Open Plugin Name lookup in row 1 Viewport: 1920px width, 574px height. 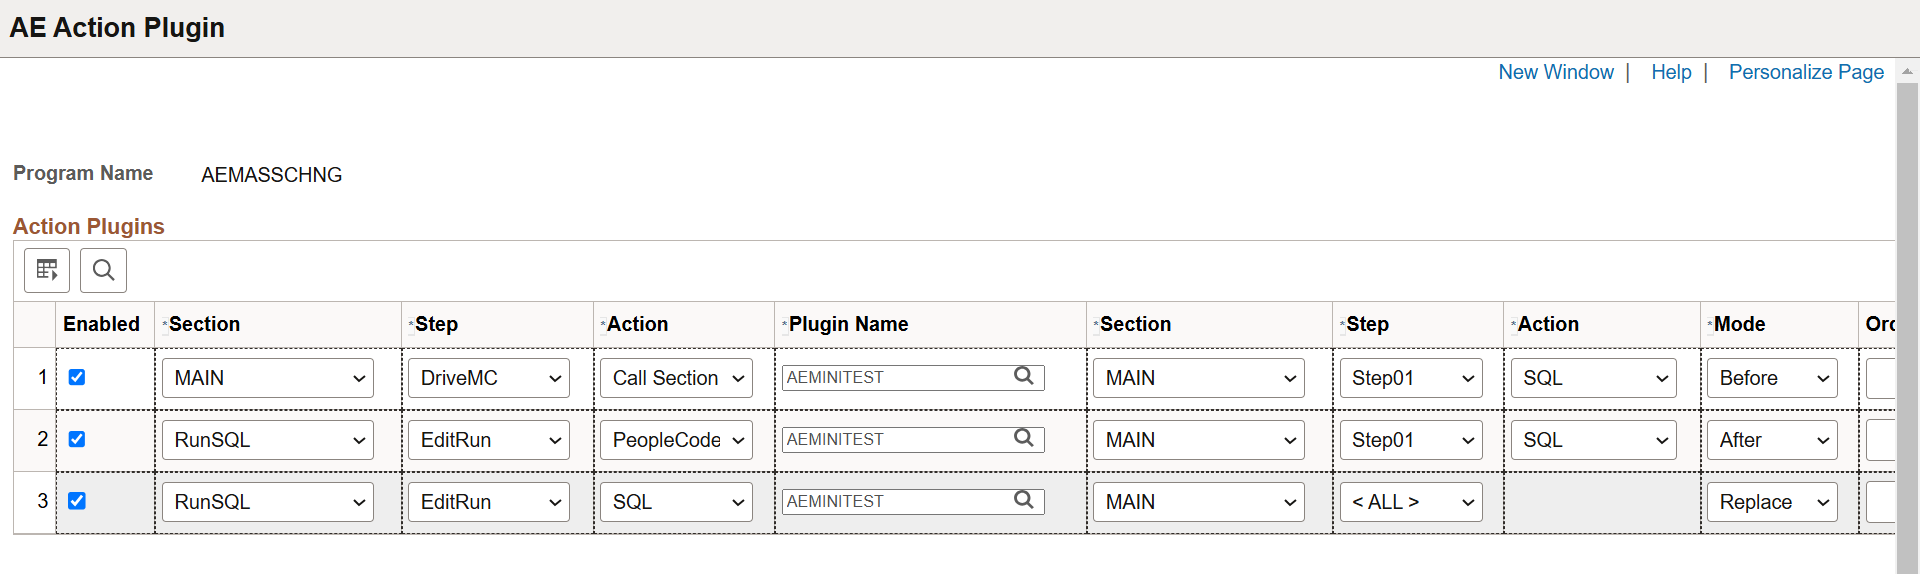[1023, 376]
